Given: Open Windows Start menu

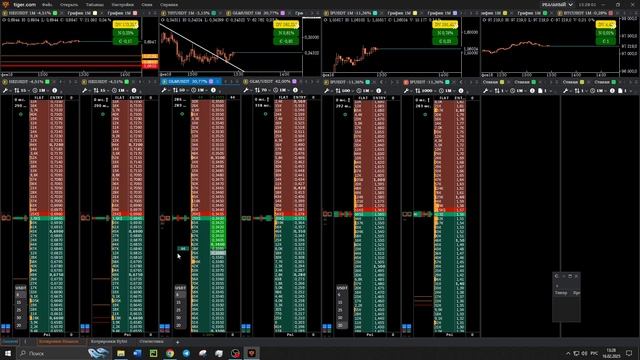Looking at the screenshot, I should click(x=8, y=353).
